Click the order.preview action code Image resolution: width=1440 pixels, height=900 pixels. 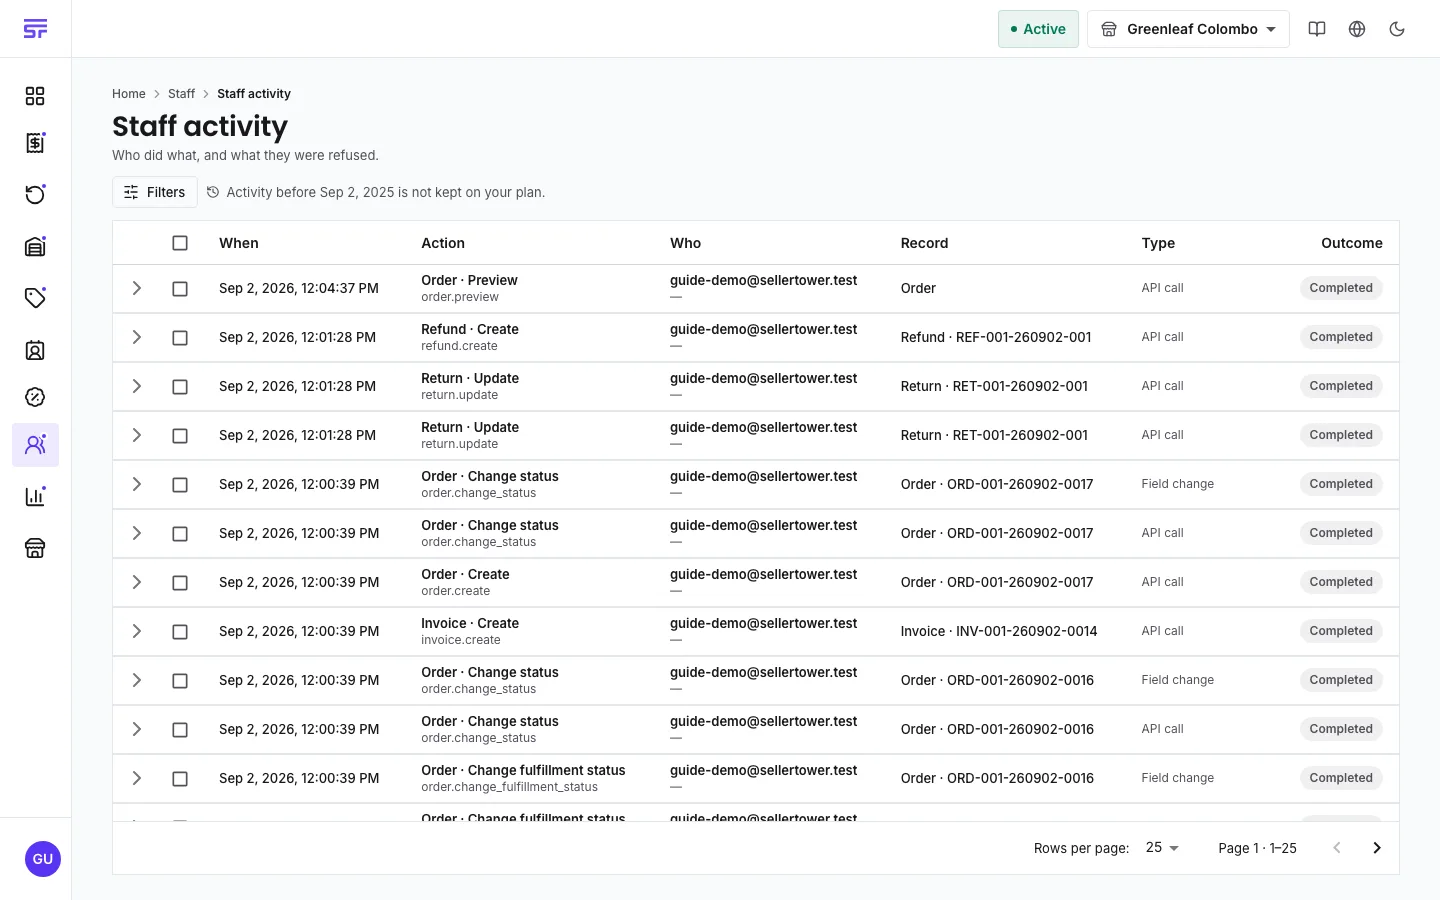tap(460, 297)
